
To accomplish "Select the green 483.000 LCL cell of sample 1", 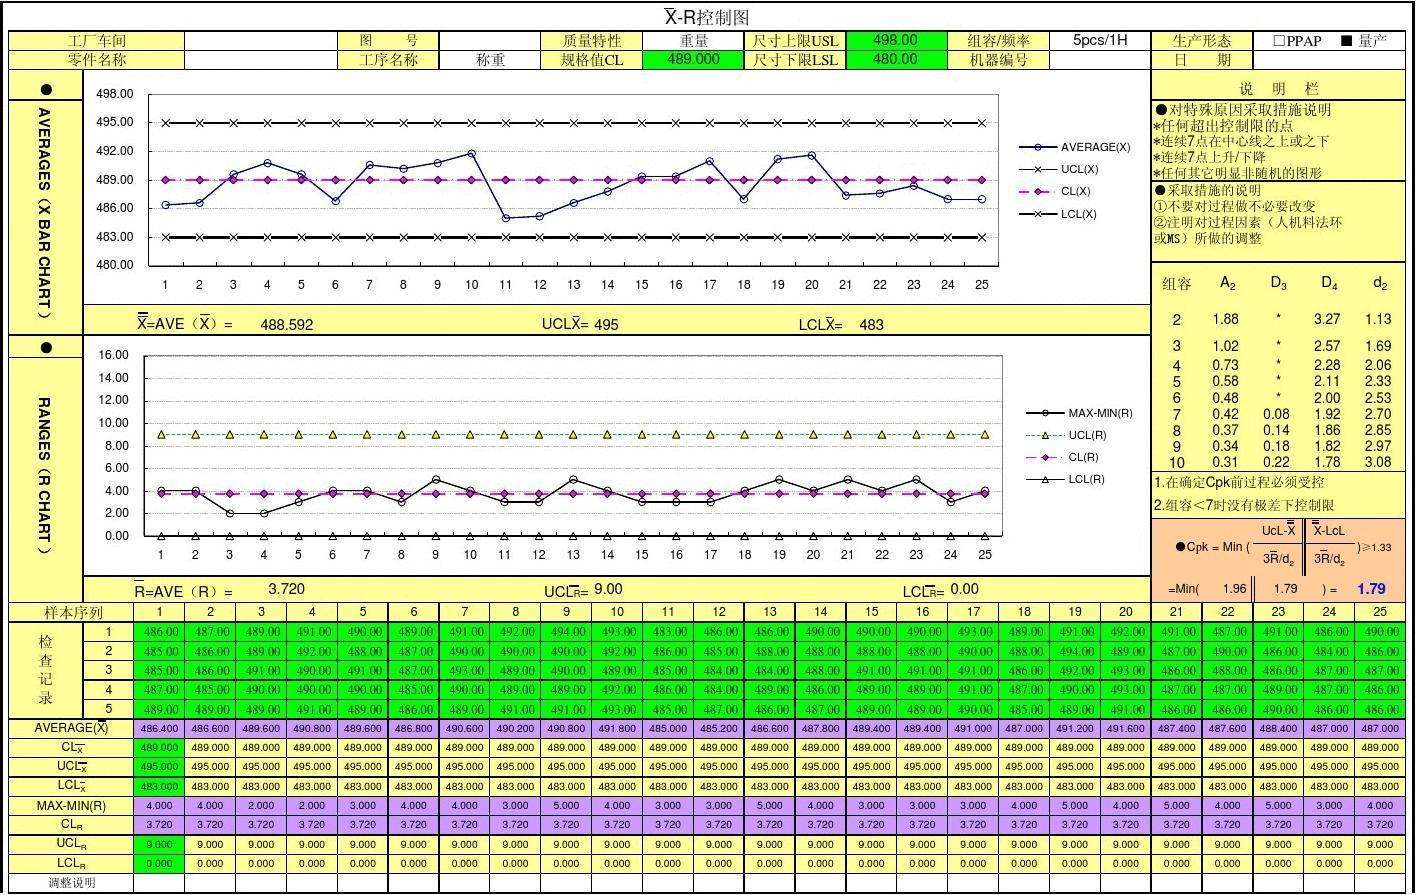I will tap(160, 786).
